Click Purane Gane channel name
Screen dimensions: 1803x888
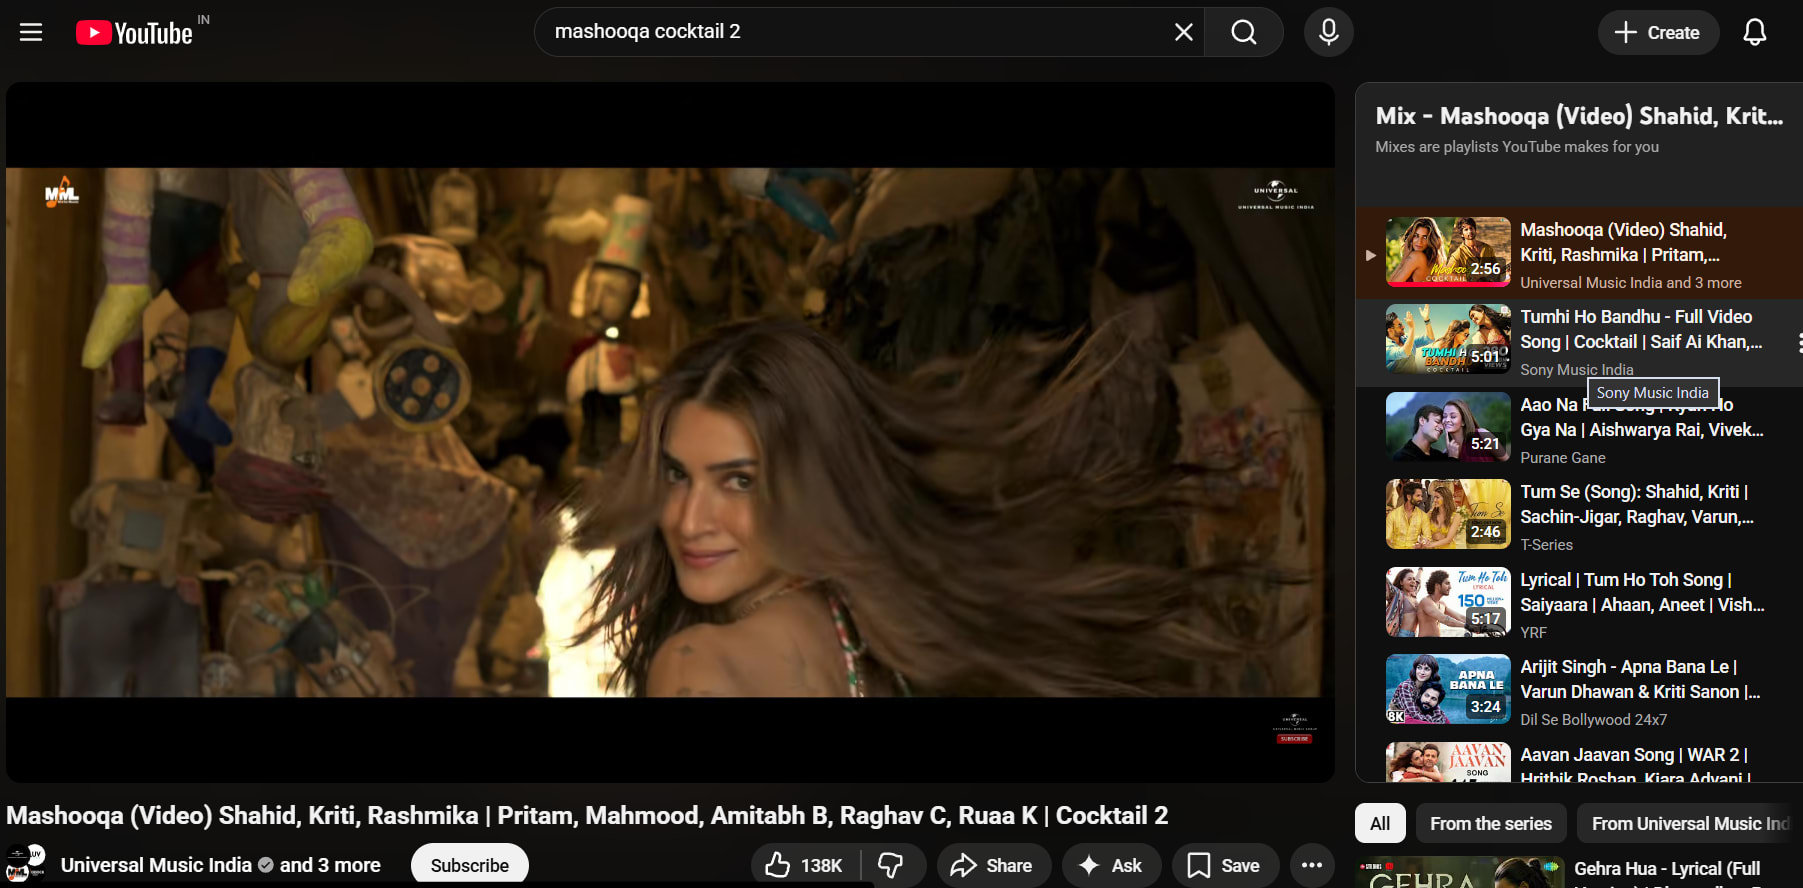tap(1563, 458)
